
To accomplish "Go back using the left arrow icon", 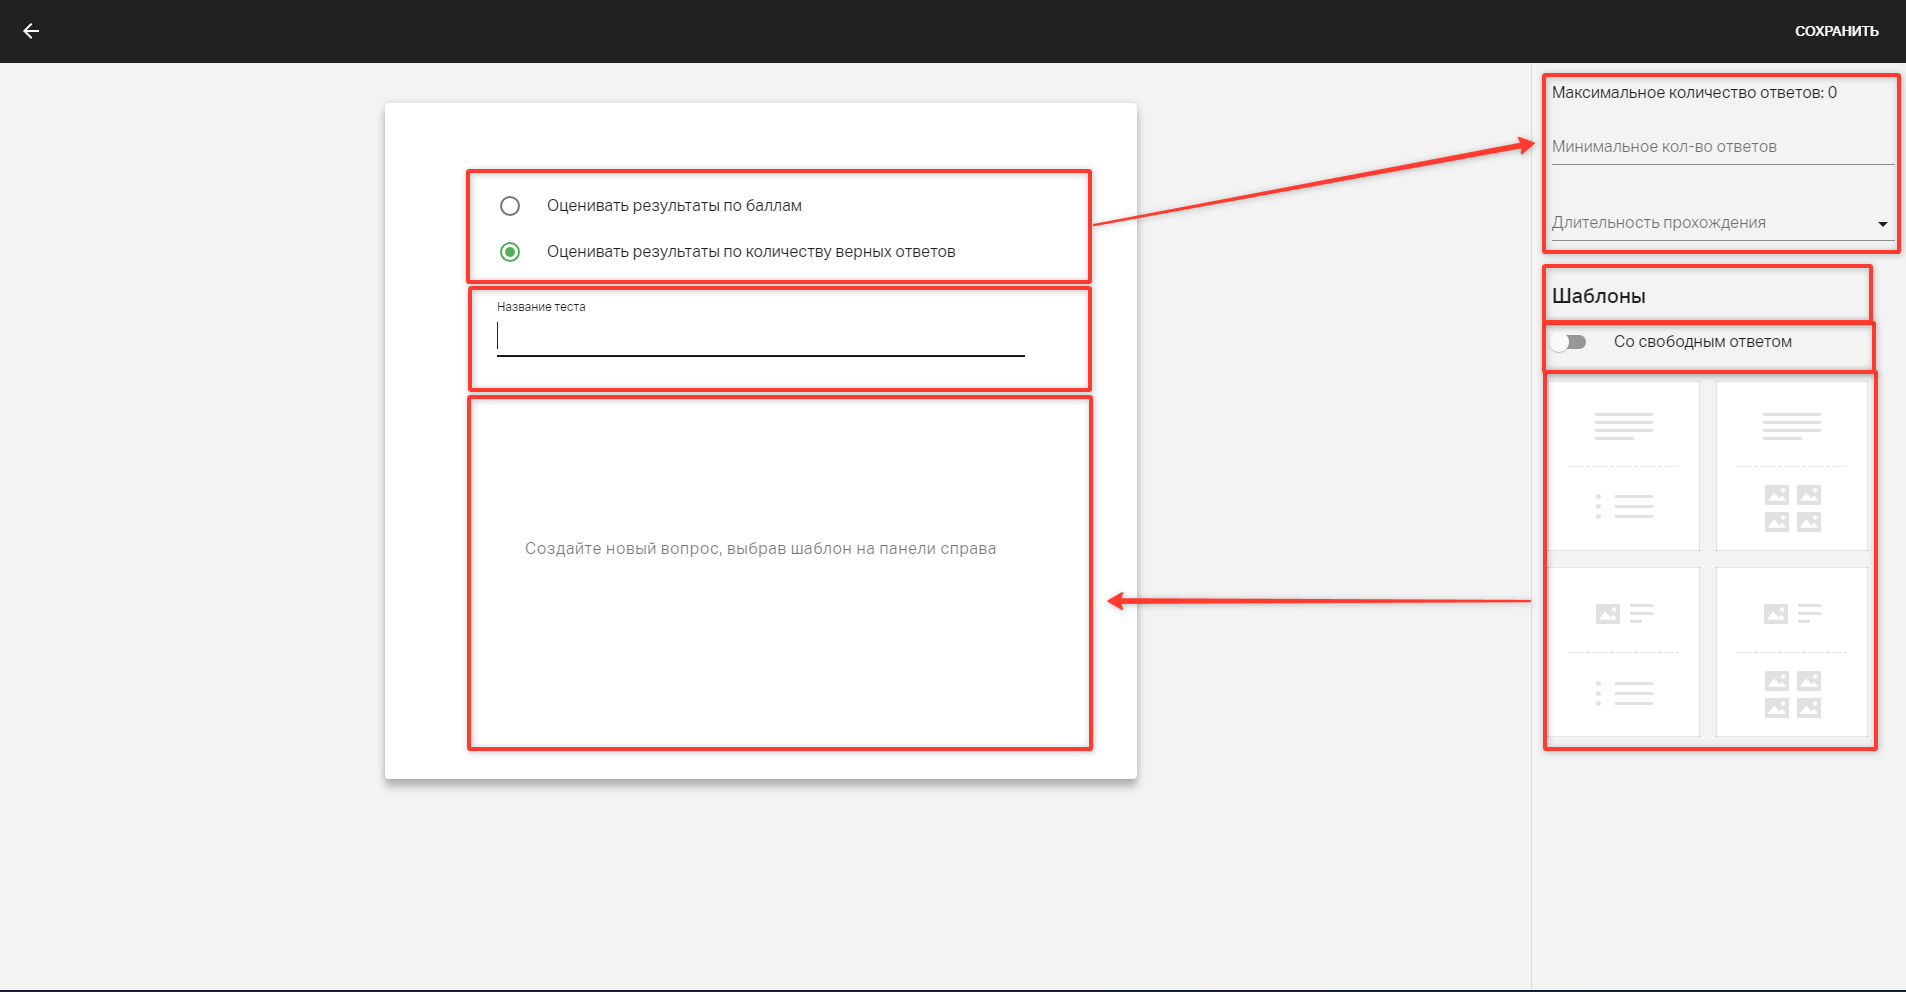I will (x=31, y=31).
